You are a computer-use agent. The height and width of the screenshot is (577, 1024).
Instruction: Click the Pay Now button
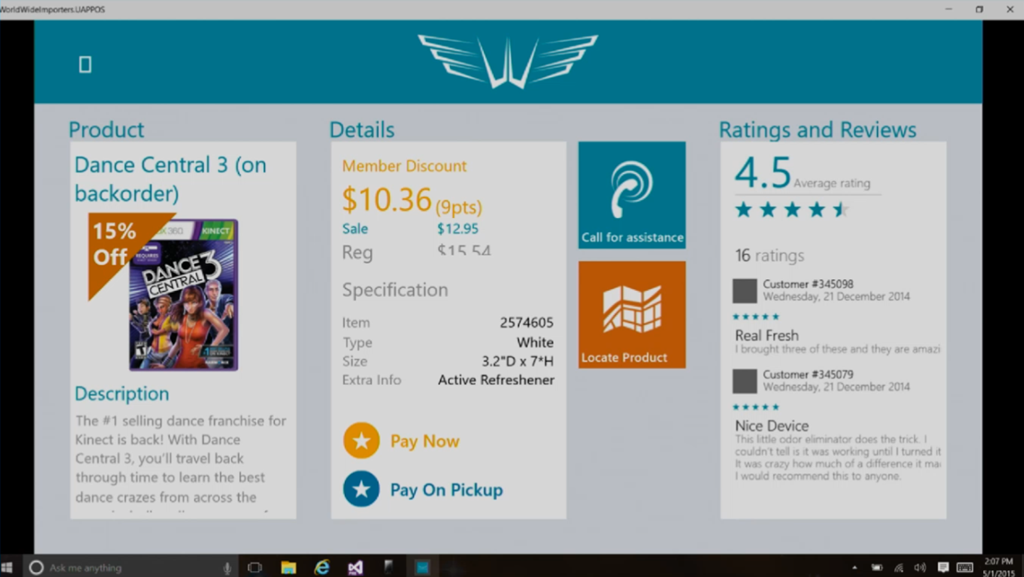[402, 441]
